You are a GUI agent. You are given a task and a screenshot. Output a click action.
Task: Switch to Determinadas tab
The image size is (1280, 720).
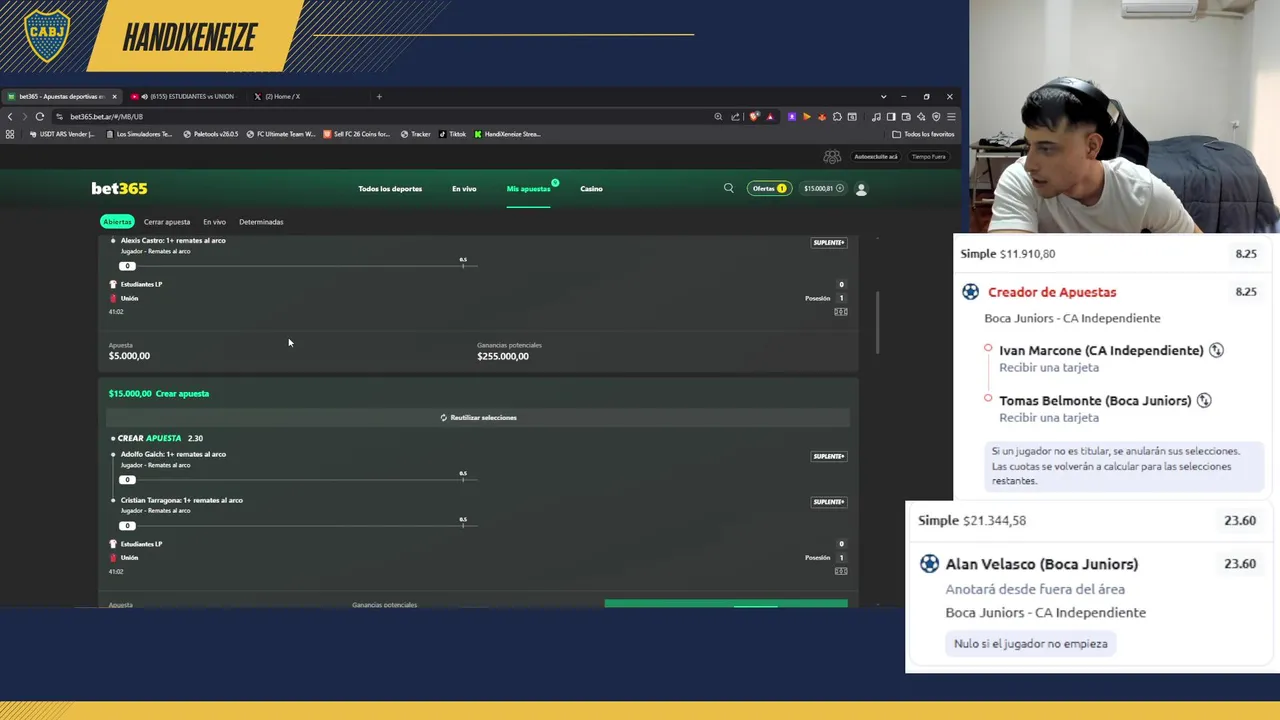pyautogui.click(x=261, y=222)
